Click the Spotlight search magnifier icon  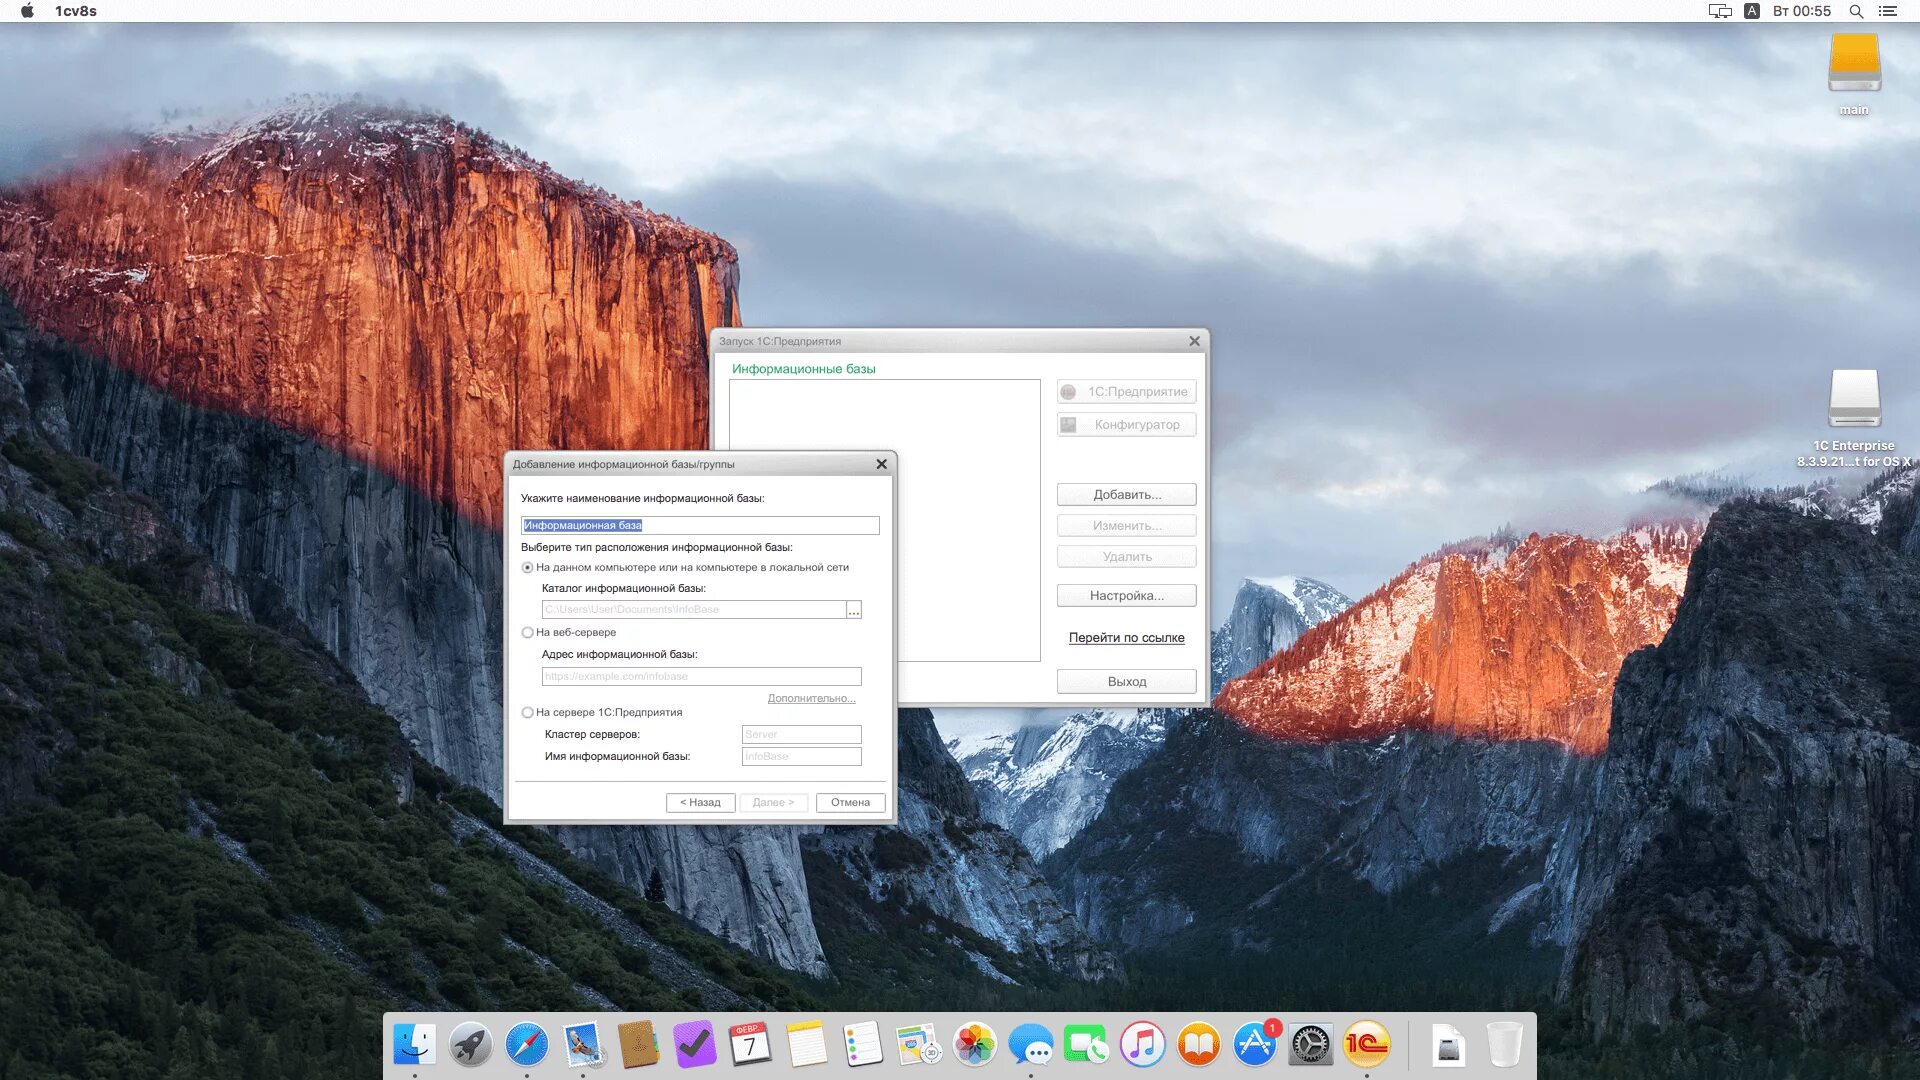[1856, 11]
